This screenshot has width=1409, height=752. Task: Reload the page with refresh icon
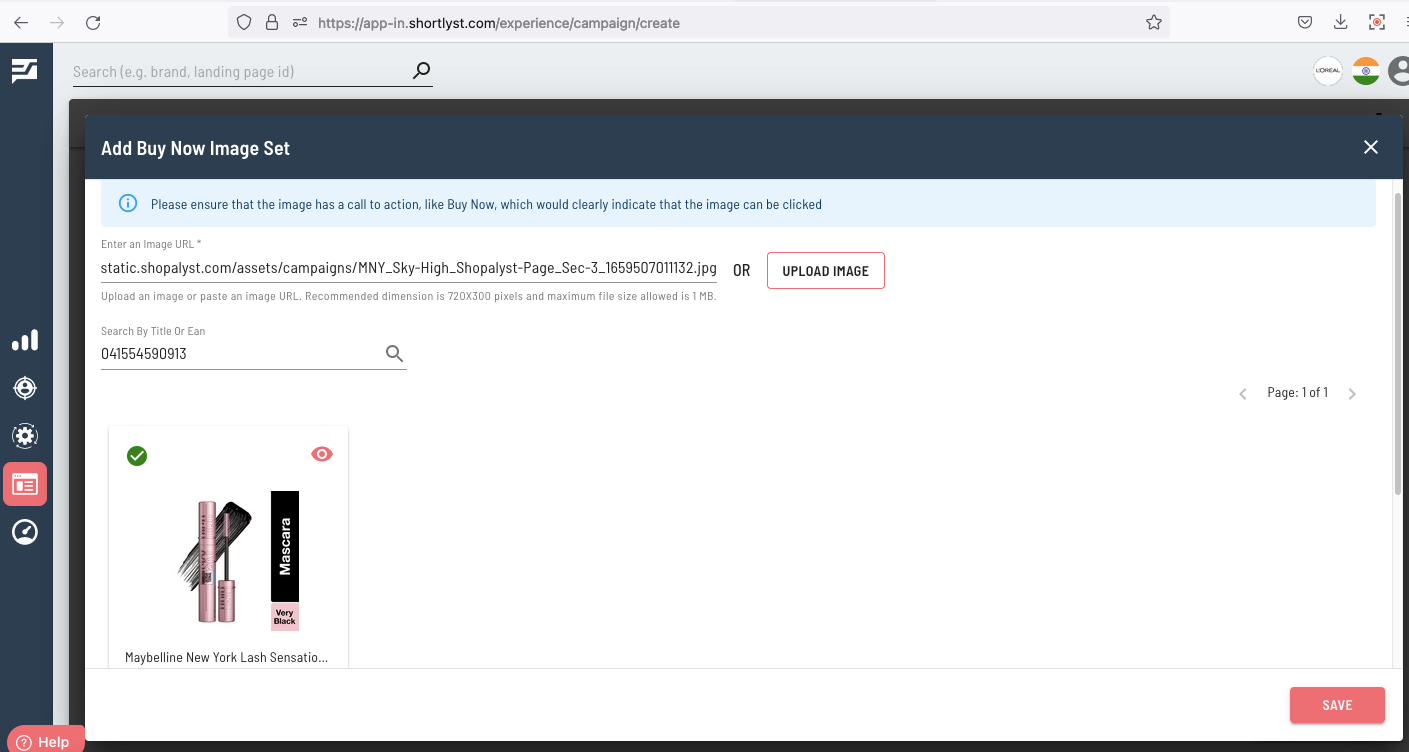click(x=93, y=22)
